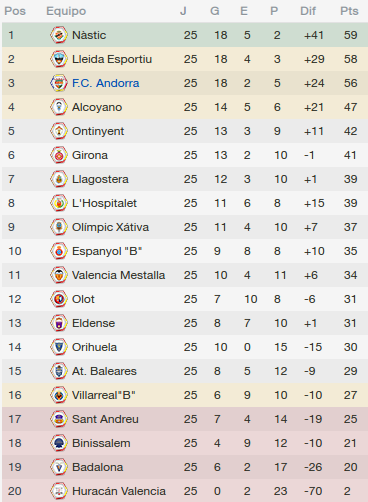Viewport: 368px width, 502px height.
Task: Click the Badalona team crest icon
Action: [x=59, y=467]
